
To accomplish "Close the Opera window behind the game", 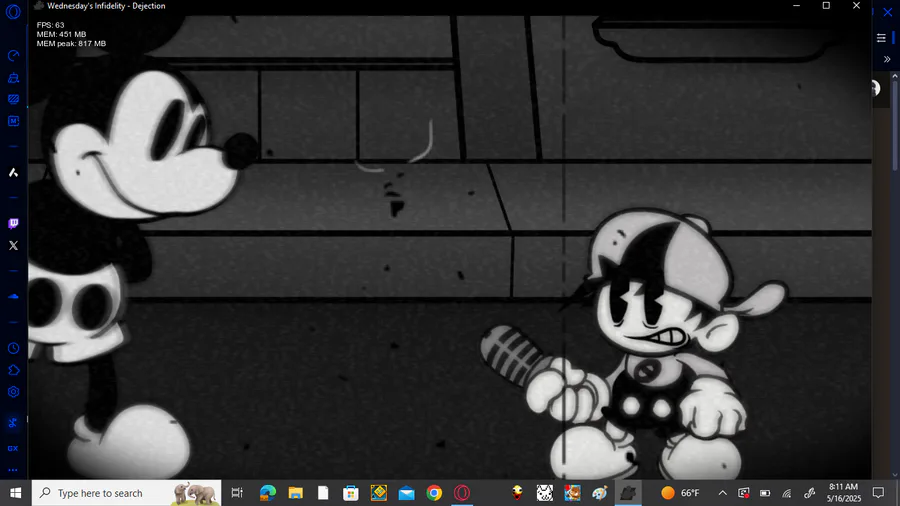I will click(887, 11).
